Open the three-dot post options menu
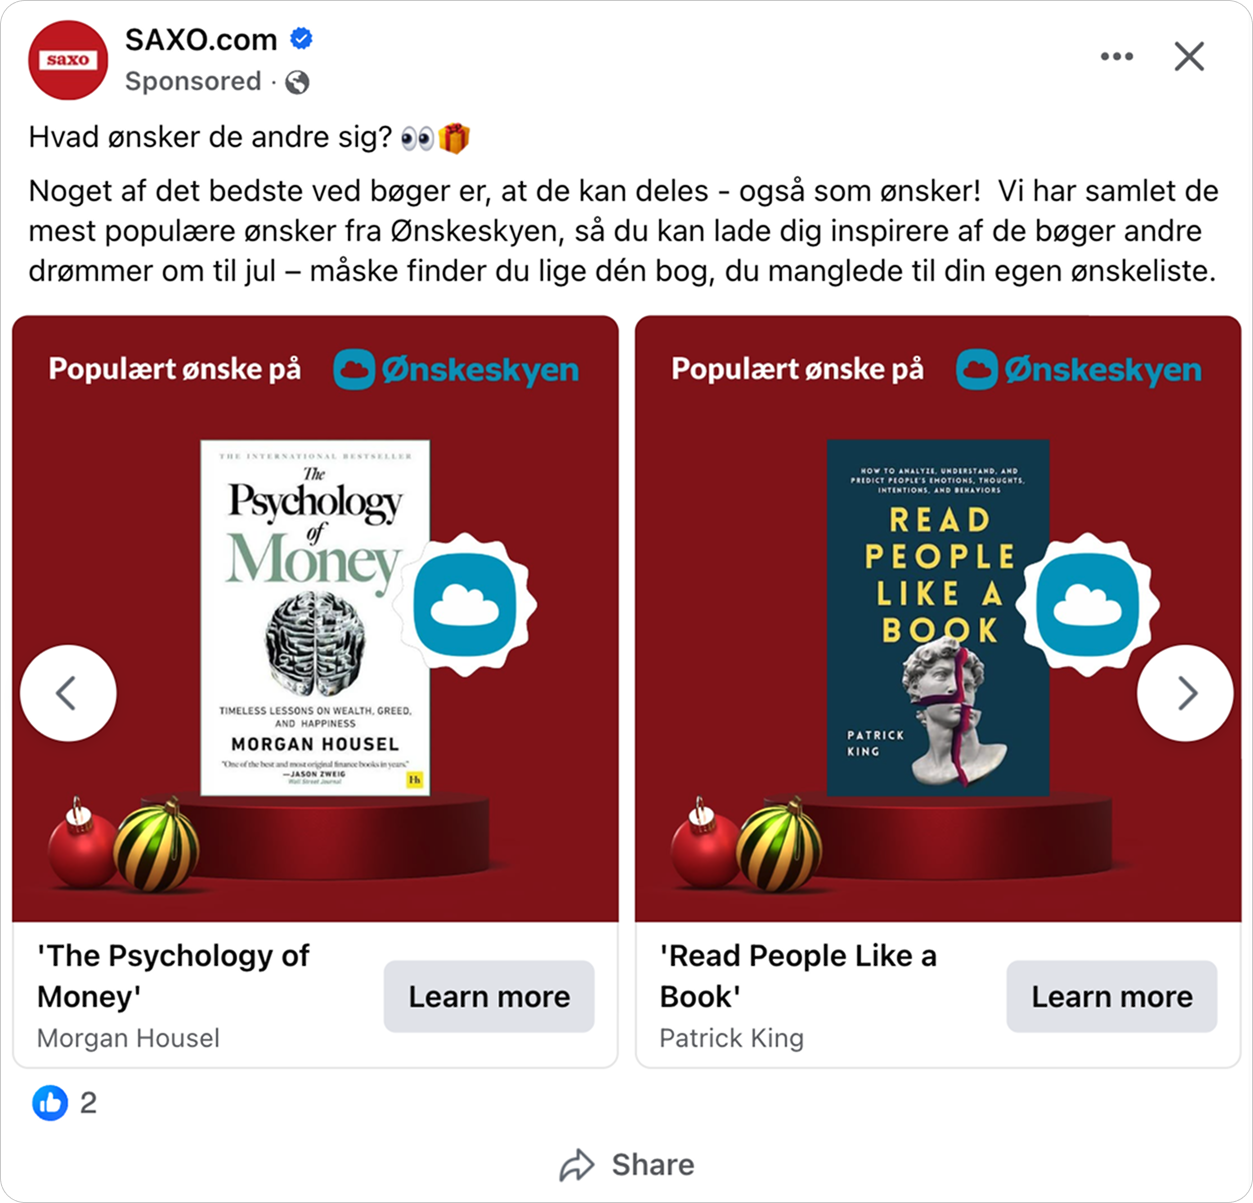 (x=1116, y=56)
